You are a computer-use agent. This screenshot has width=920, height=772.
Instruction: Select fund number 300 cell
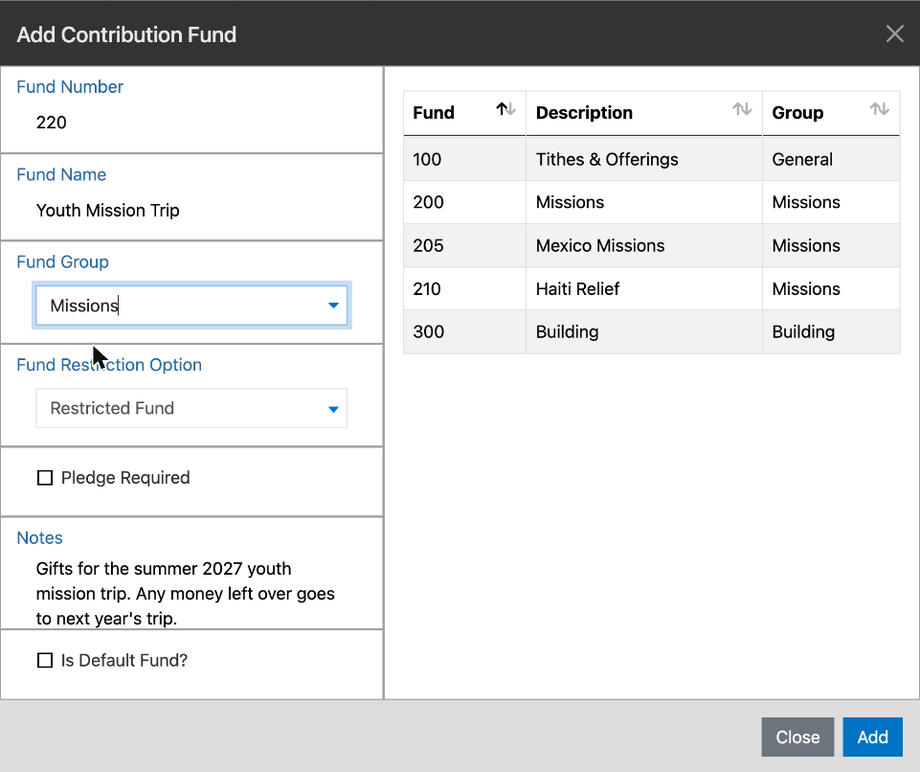click(x=465, y=332)
